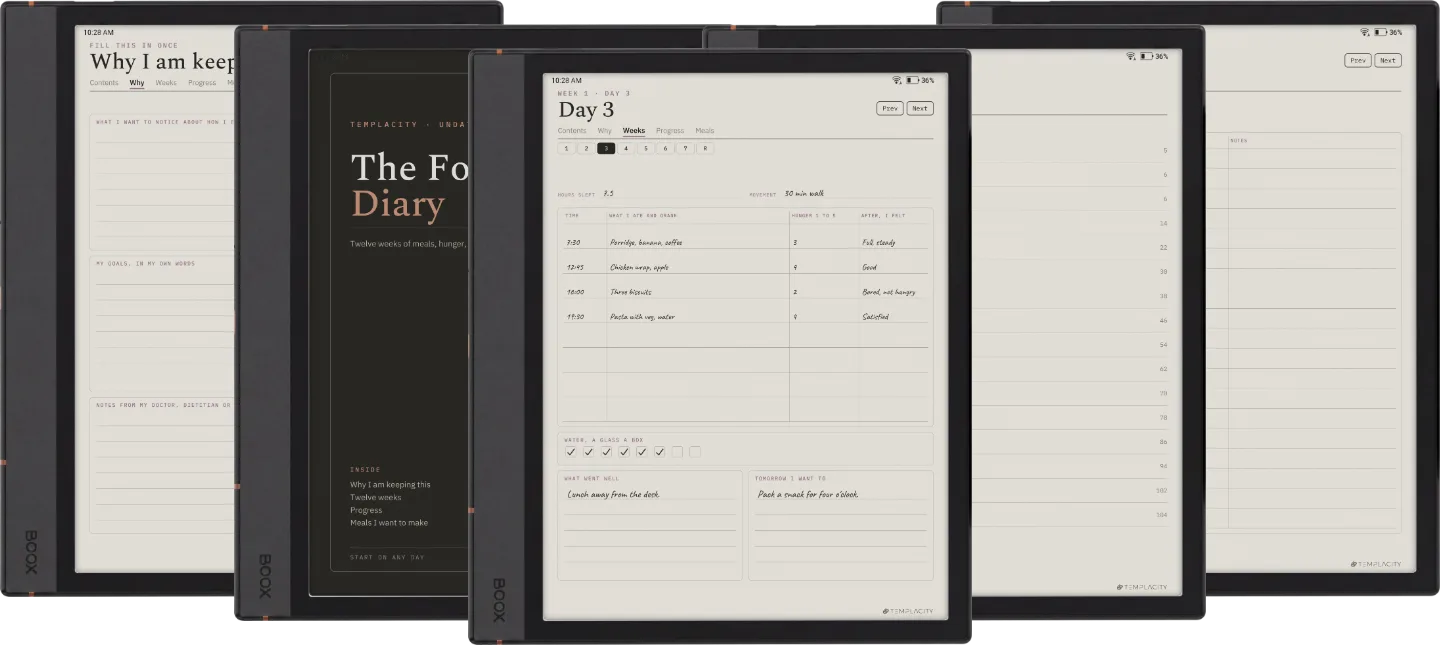The height and width of the screenshot is (646, 1440).
Task: Uncheck the first water glass checkbox
Action: coord(570,452)
